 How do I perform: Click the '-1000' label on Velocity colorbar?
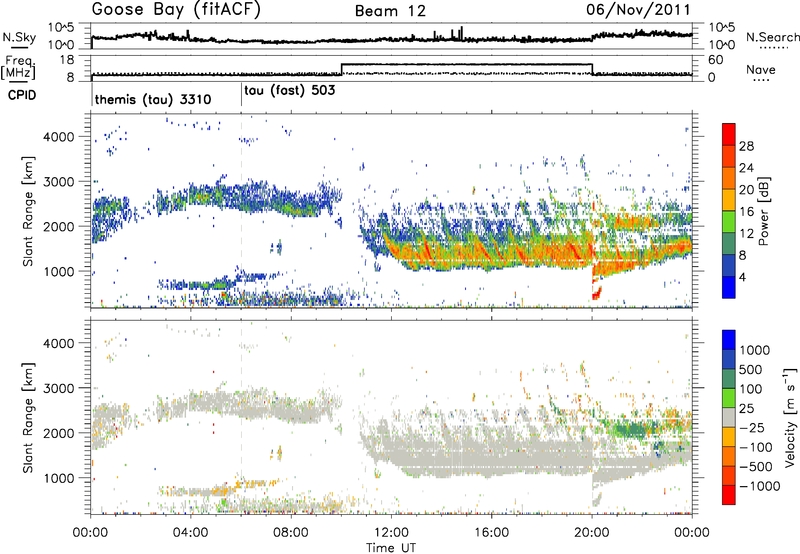pyautogui.click(x=759, y=486)
